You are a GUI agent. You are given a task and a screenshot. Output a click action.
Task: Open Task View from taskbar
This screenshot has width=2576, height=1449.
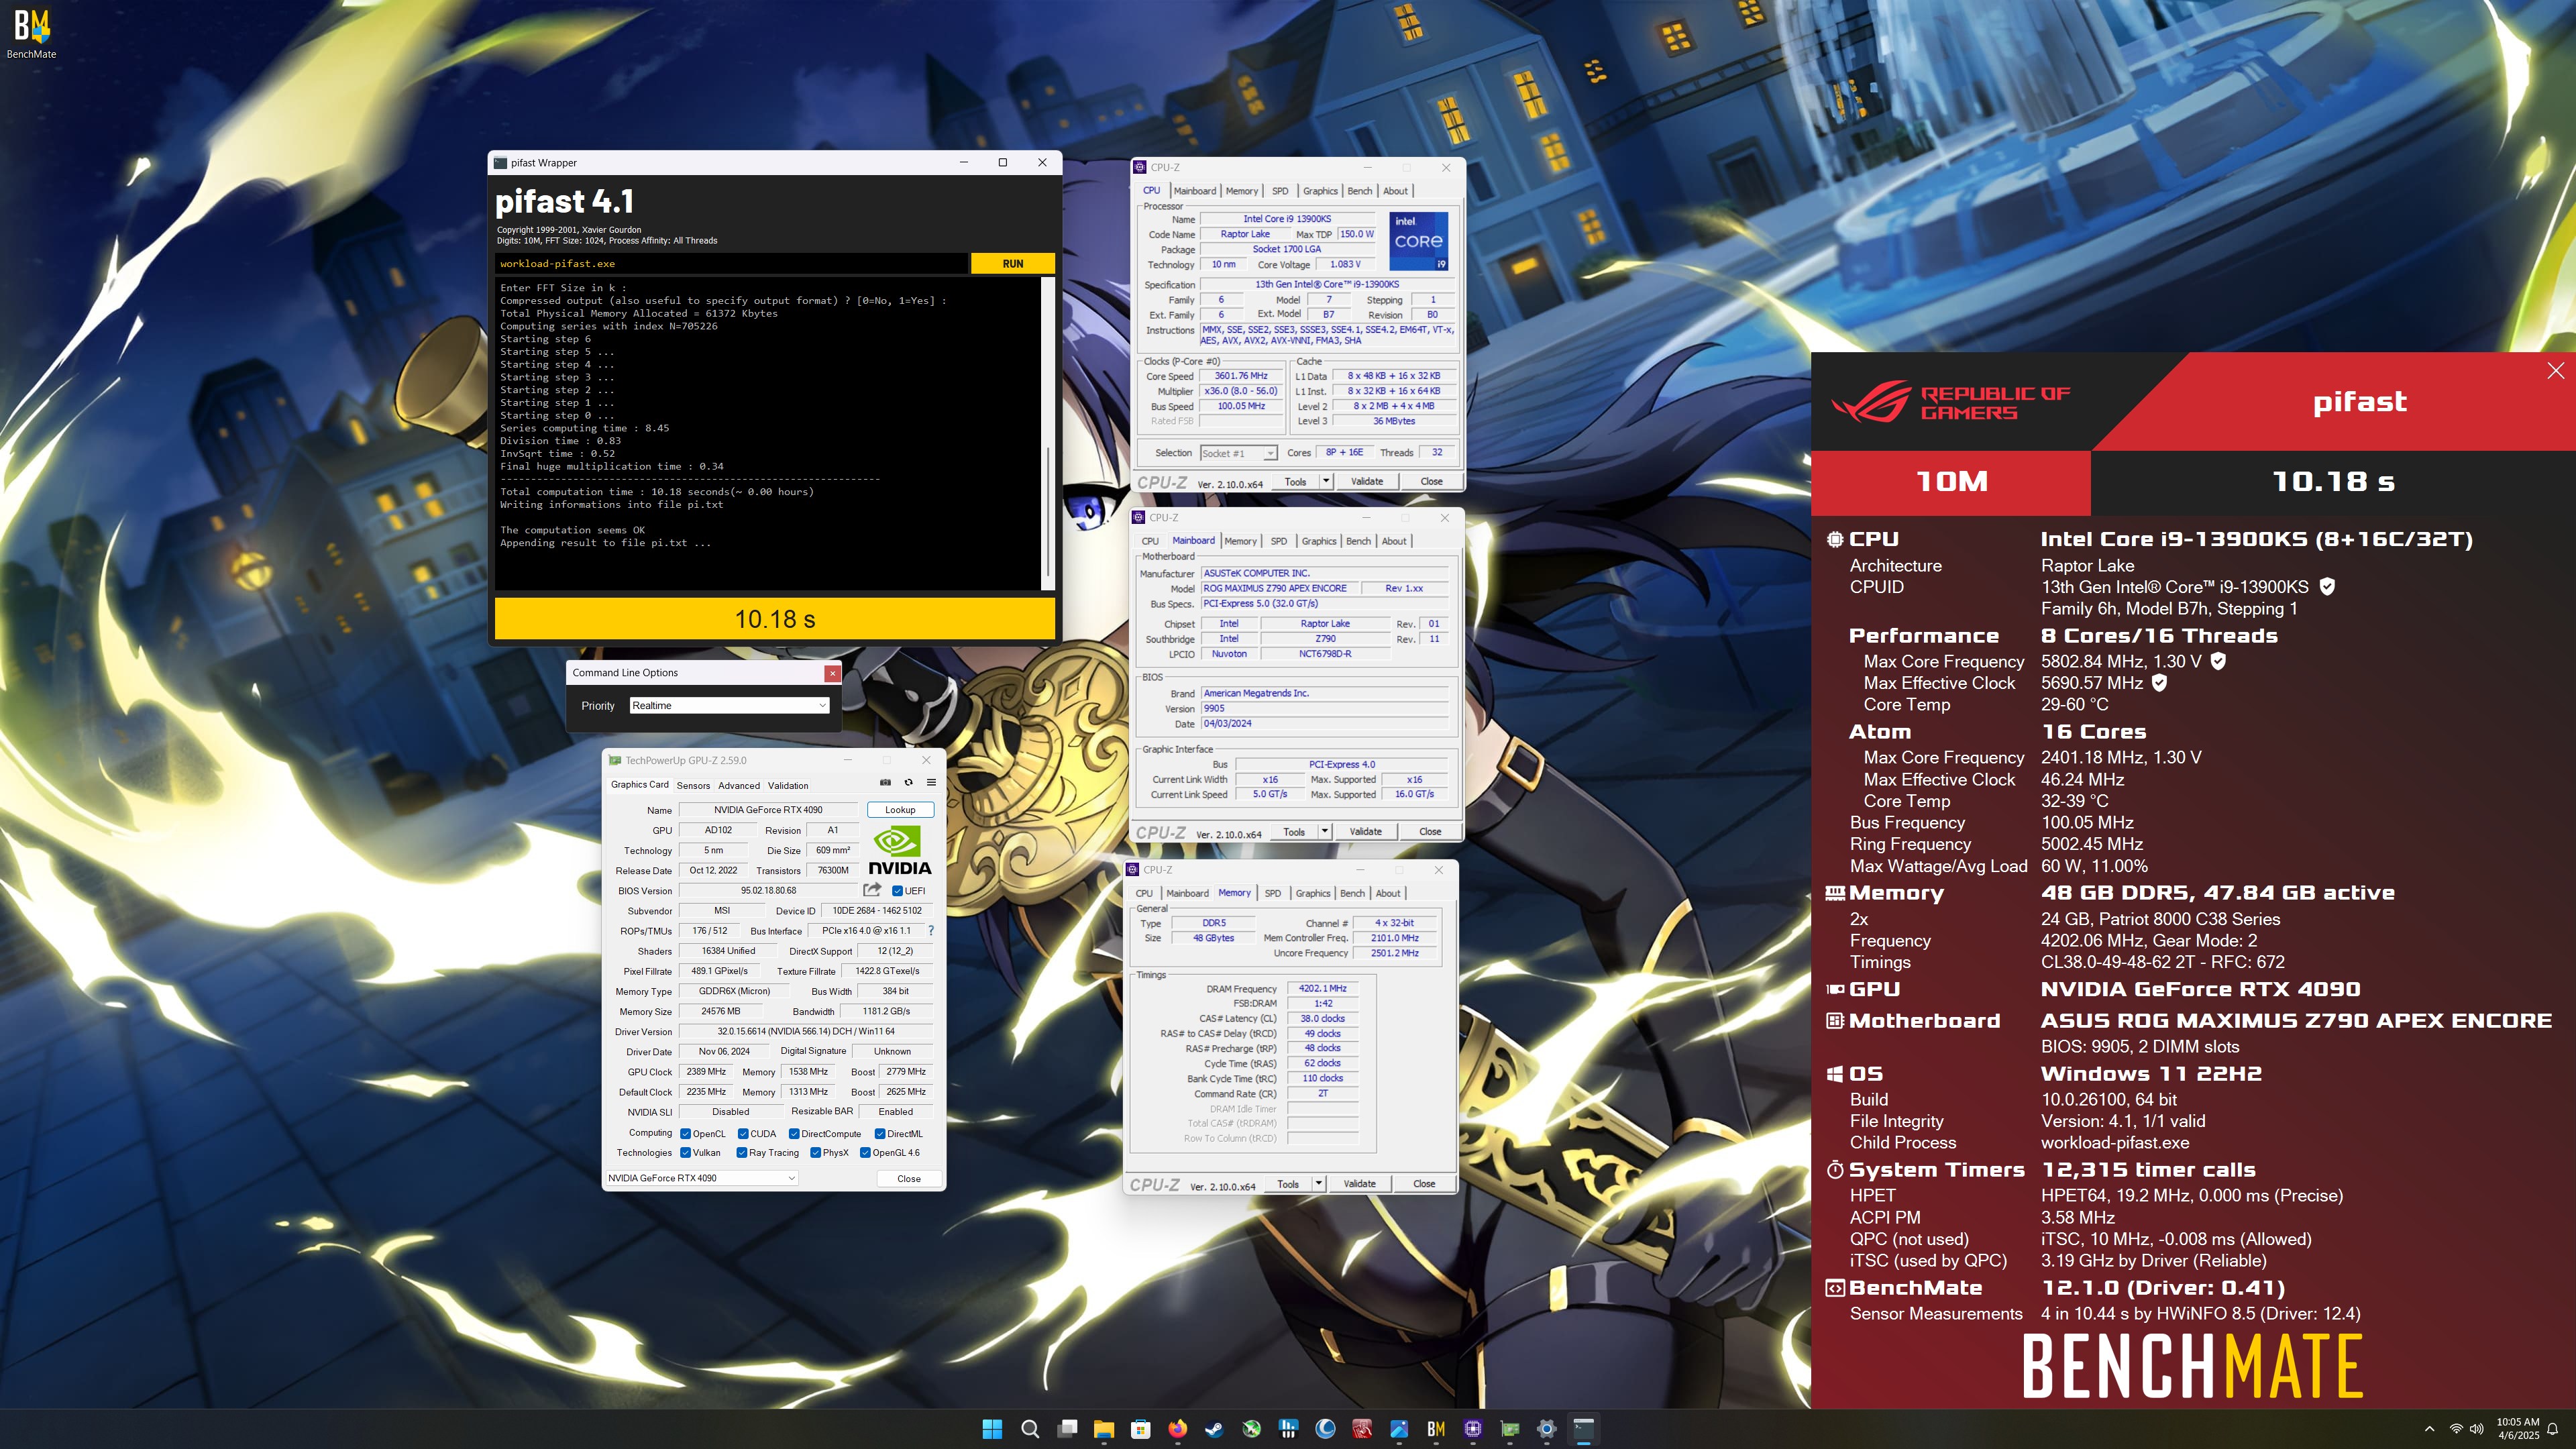1068,1429
